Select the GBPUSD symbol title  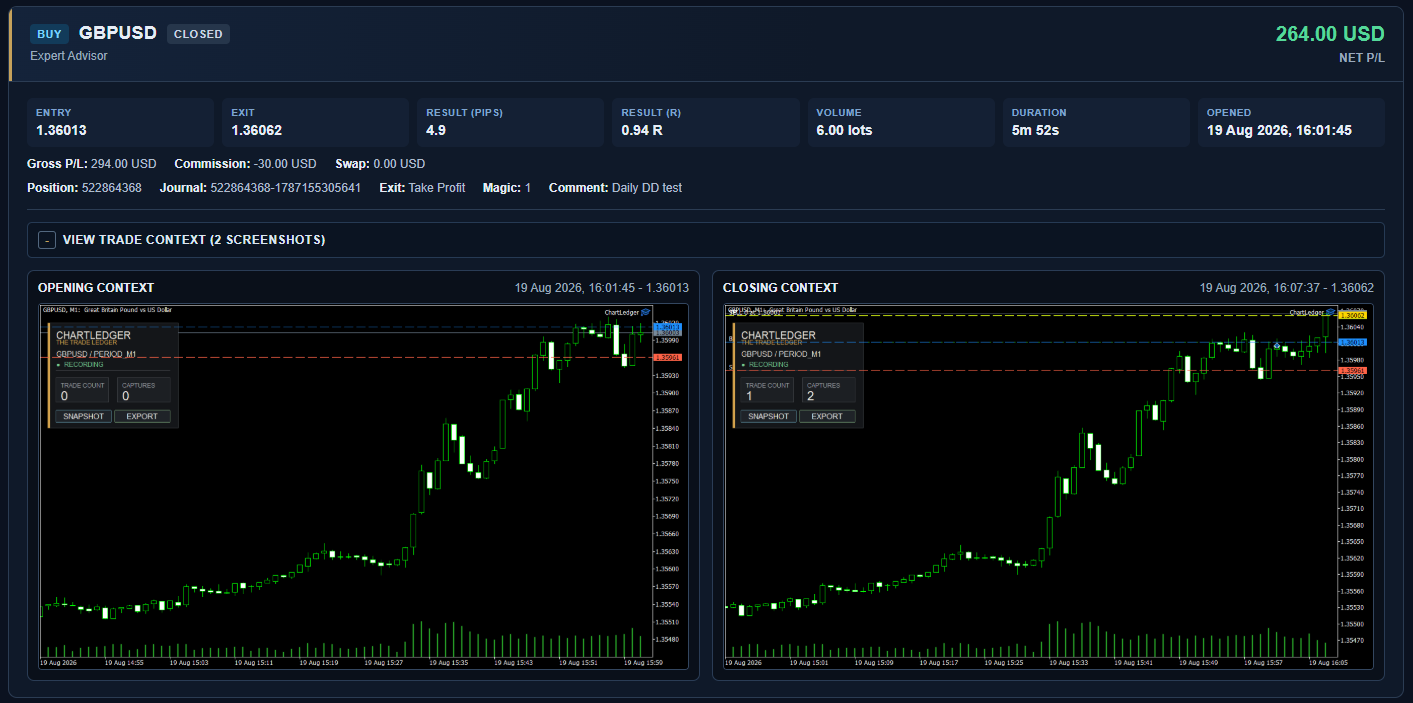click(118, 33)
